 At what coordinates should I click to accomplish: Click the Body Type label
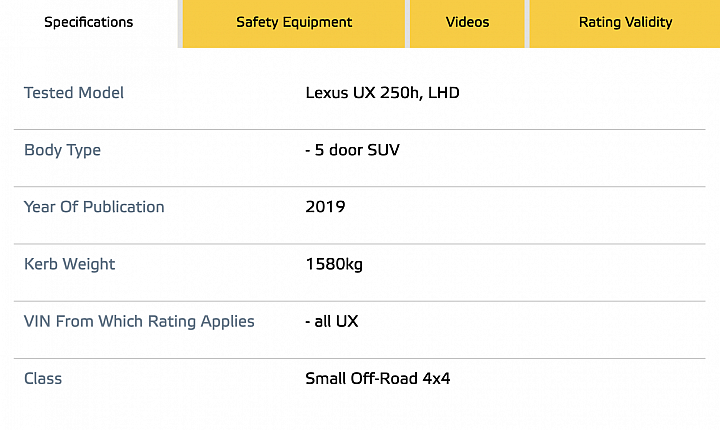coord(62,150)
